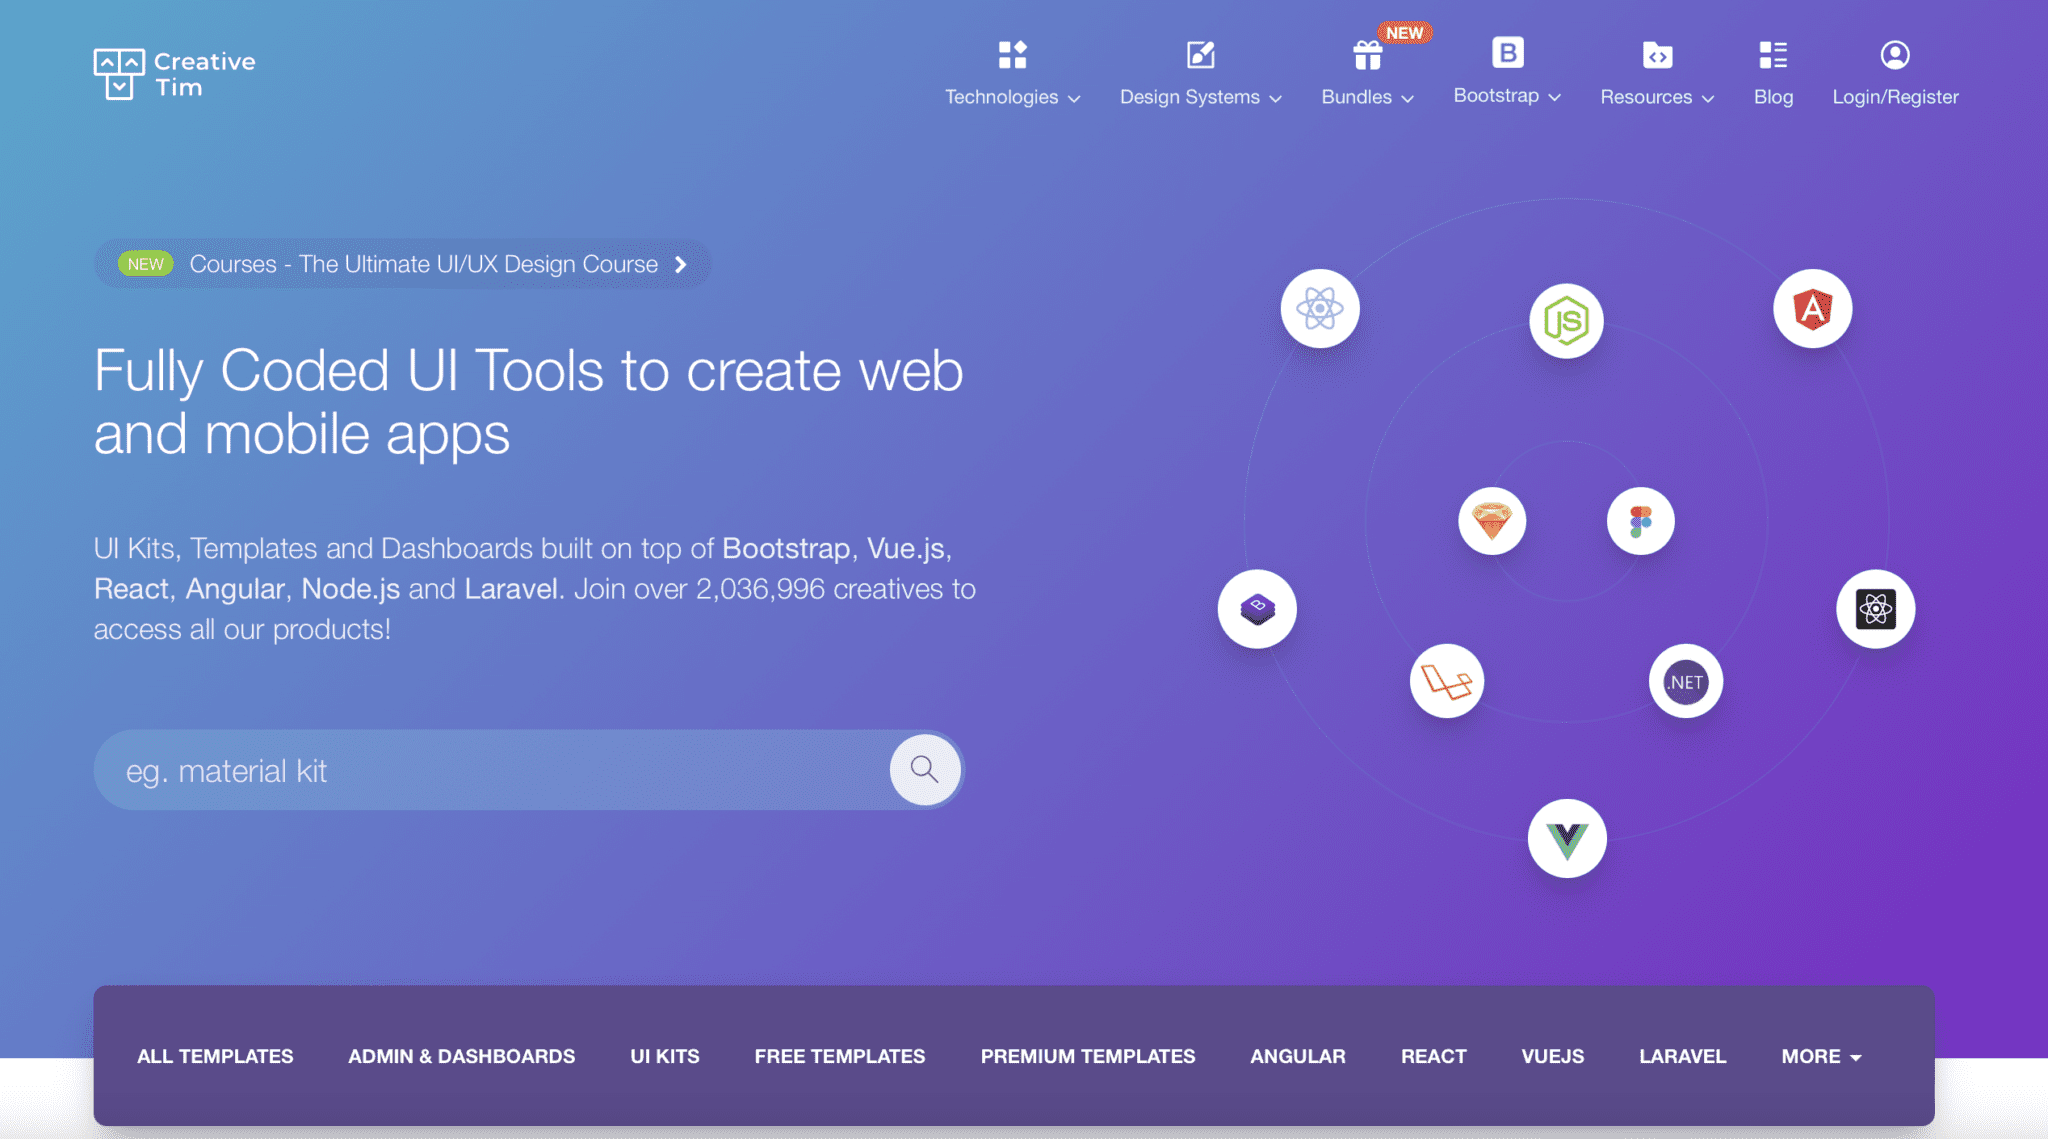Image resolution: width=2048 pixels, height=1139 pixels.
Task: Open the REACT templates tab
Action: pyautogui.click(x=1433, y=1056)
